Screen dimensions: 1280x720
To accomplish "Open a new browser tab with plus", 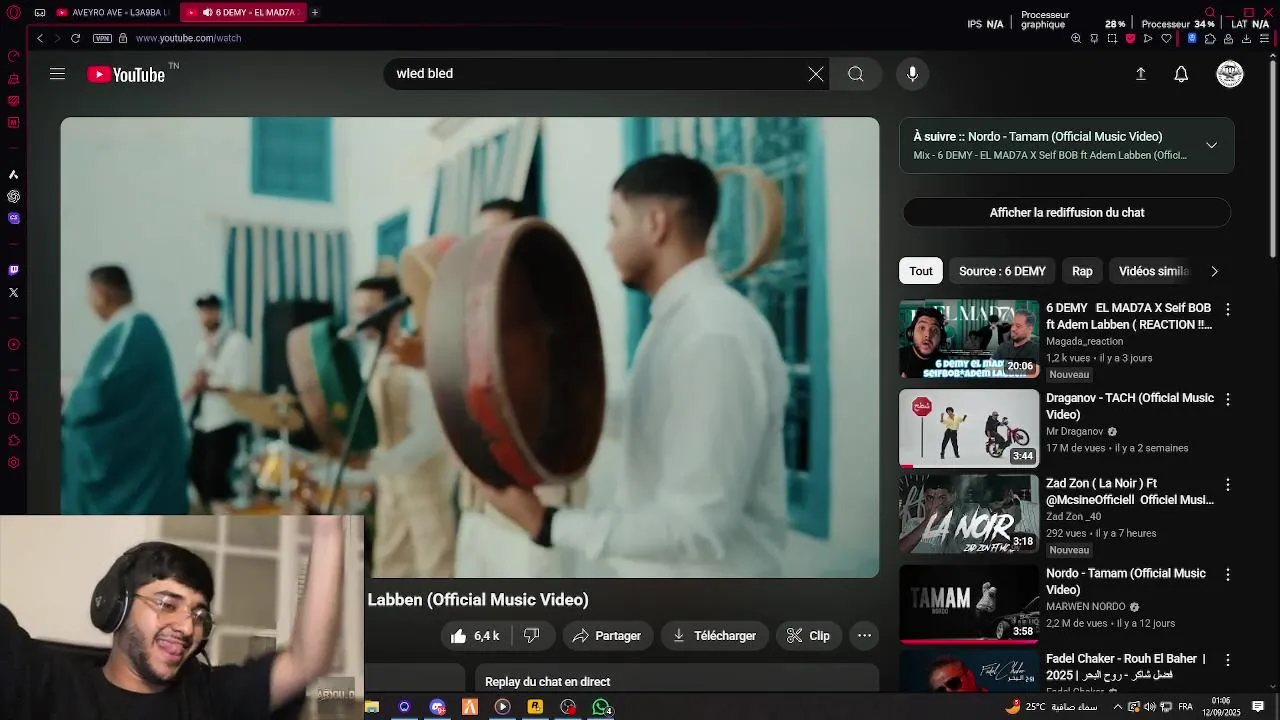I will 315,12.
